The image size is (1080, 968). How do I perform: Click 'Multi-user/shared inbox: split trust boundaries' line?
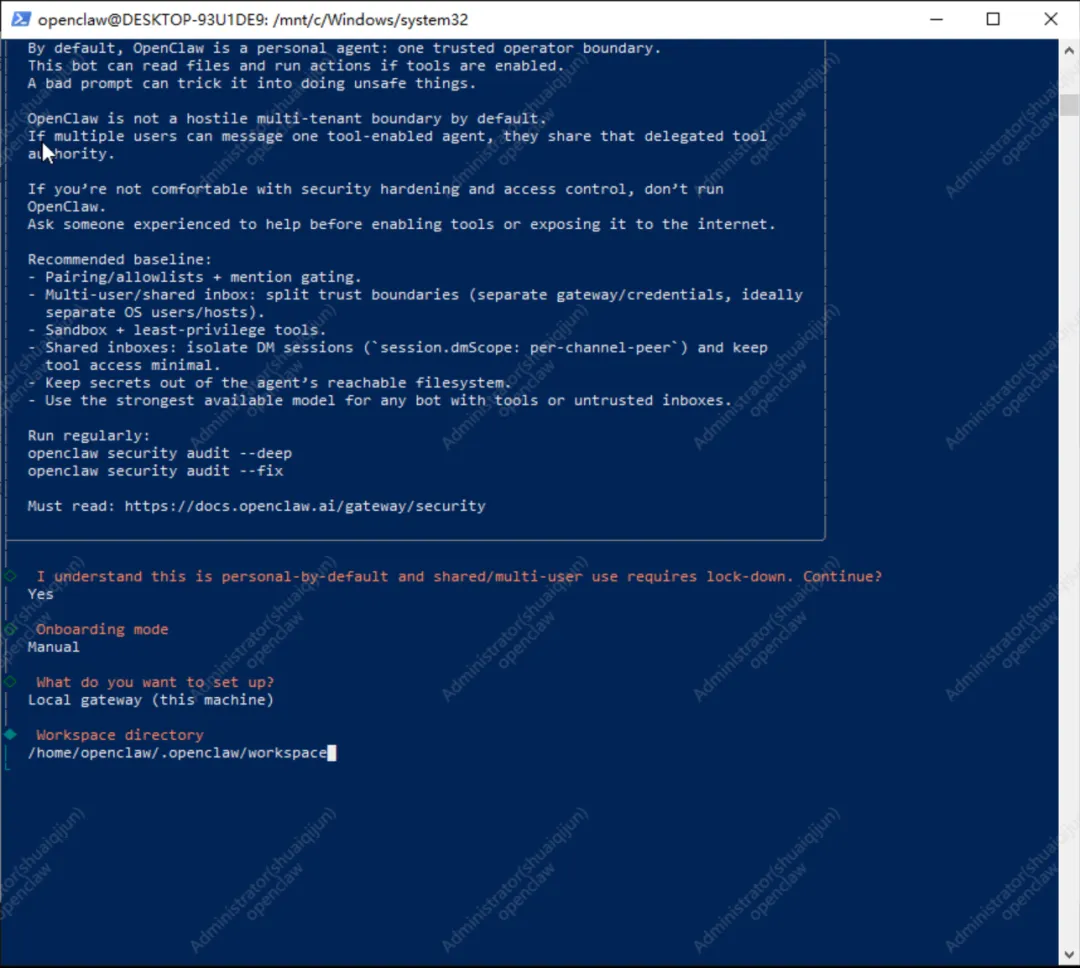click(415, 303)
